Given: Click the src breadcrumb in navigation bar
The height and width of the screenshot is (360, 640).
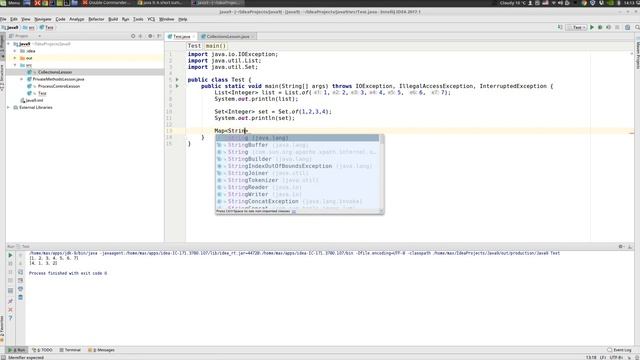Looking at the screenshot, I should coord(29,27).
